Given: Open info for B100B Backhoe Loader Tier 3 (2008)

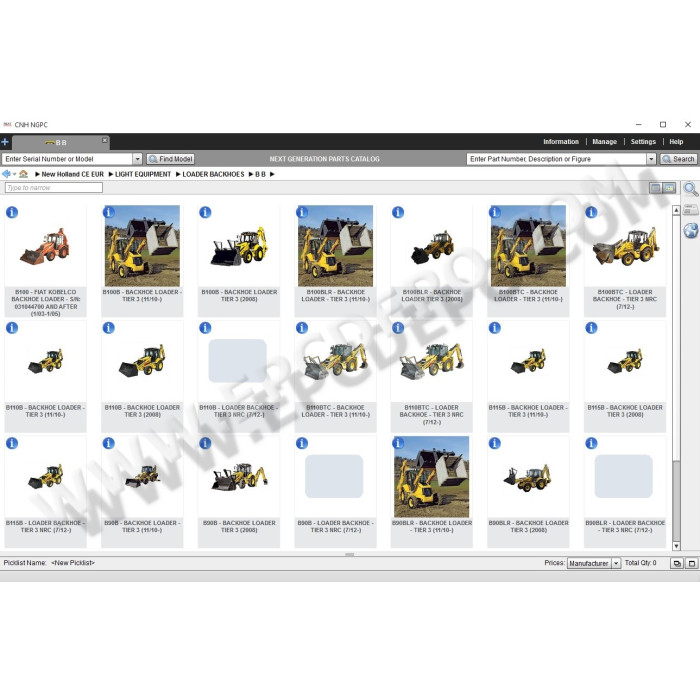Looking at the screenshot, I should pyautogui.click(x=205, y=212).
